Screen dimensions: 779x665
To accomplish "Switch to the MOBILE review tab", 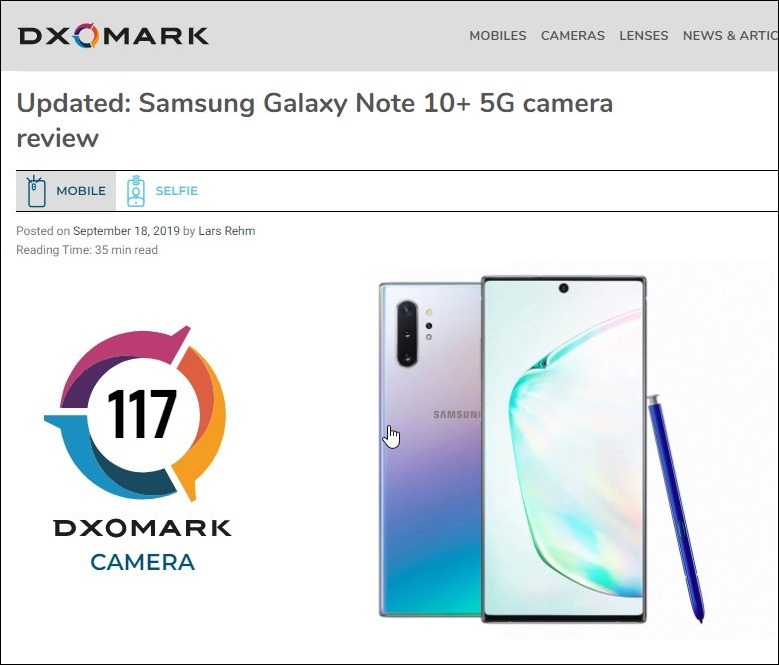I will 66,191.
